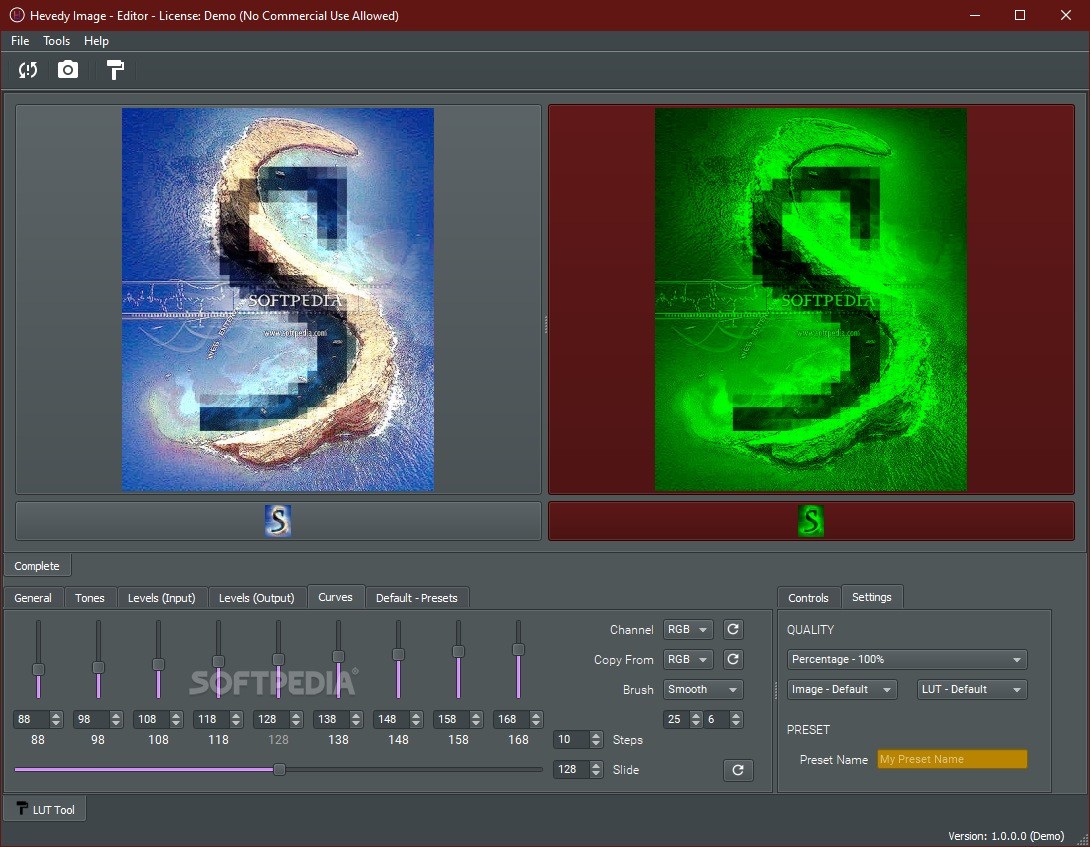The width and height of the screenshot is (1090, 847).
Task: Click the 148 curve value field
Action: pos(391,719)
